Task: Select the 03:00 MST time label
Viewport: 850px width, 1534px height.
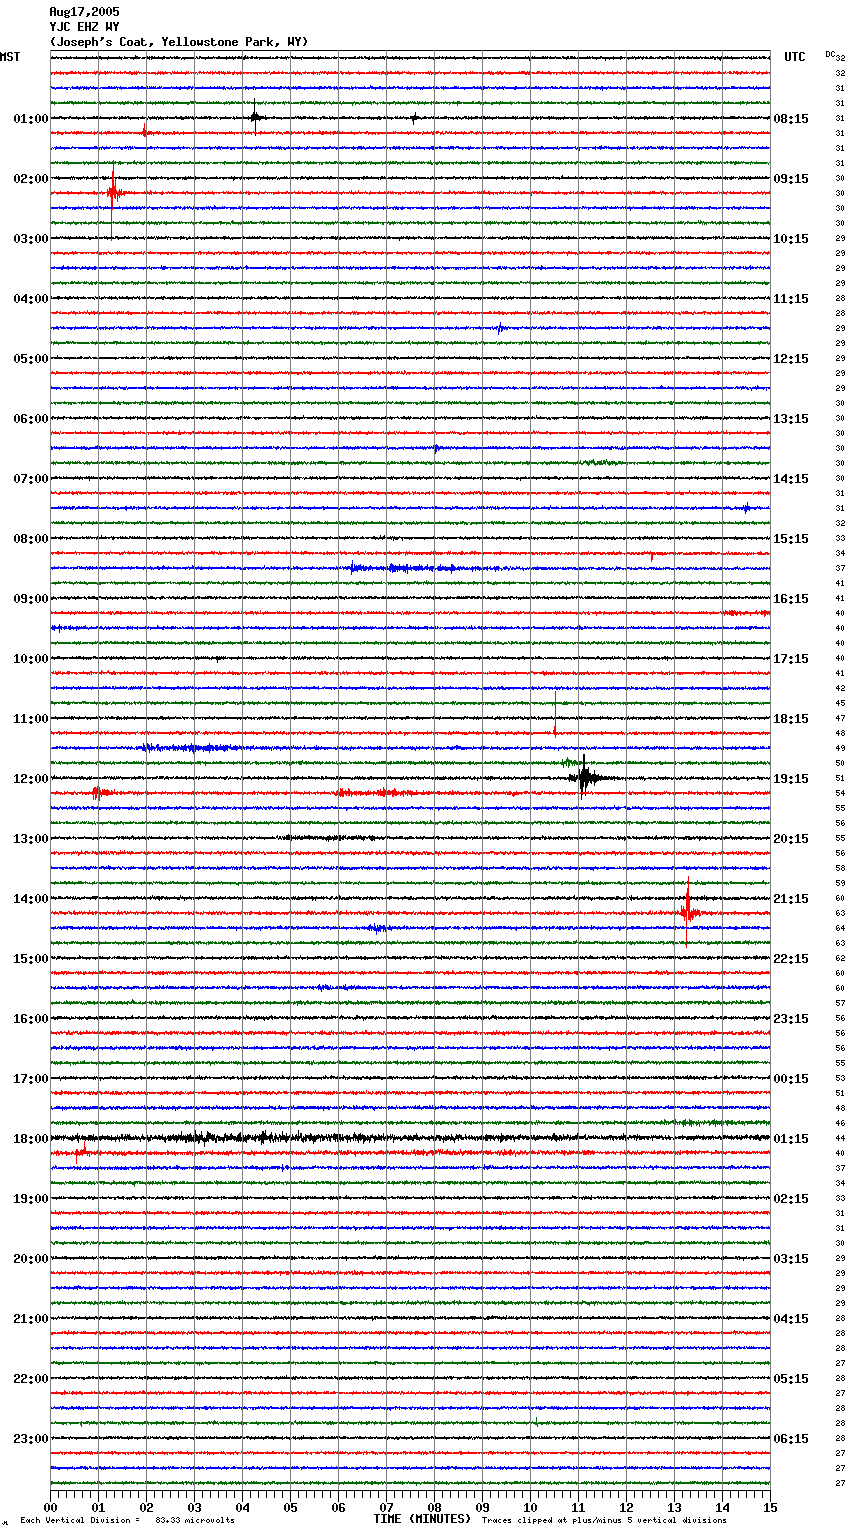Action: click(x=31, y=239)
